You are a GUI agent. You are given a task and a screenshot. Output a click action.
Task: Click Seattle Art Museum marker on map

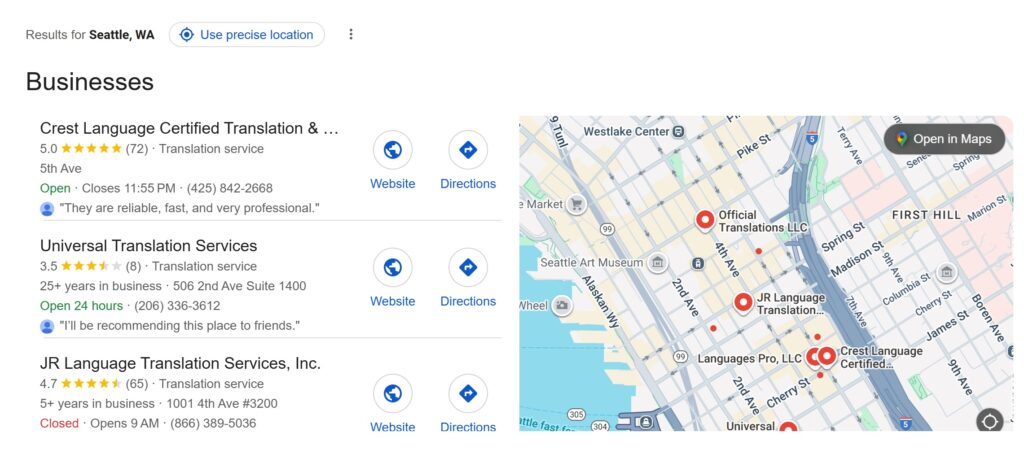coord(657,263)
